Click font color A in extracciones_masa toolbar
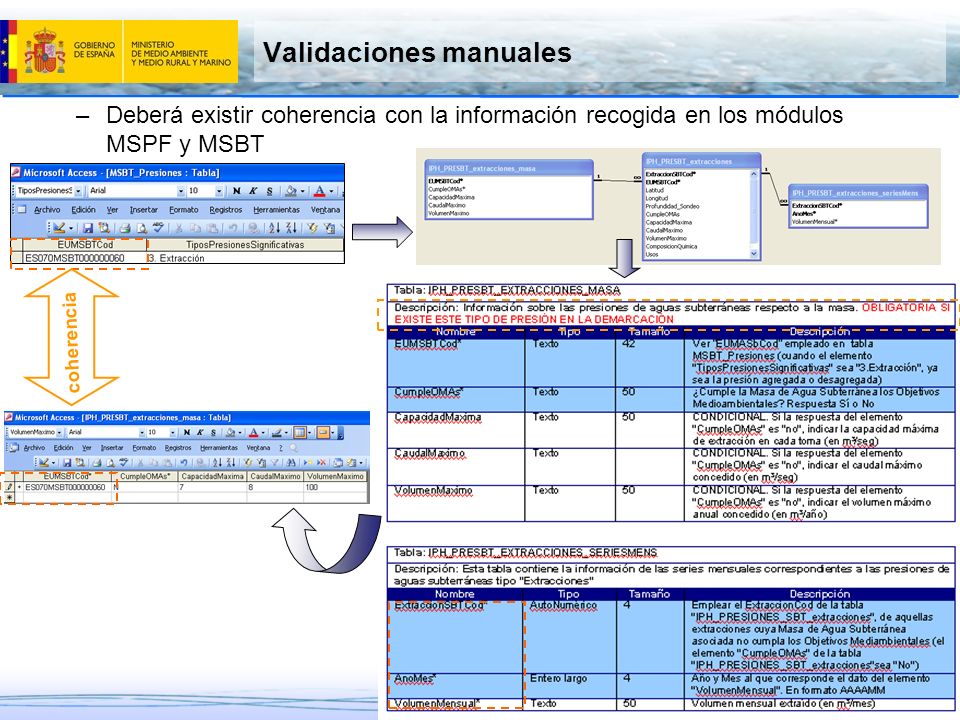This screenshot has width=960, height=720. [253, 432]
